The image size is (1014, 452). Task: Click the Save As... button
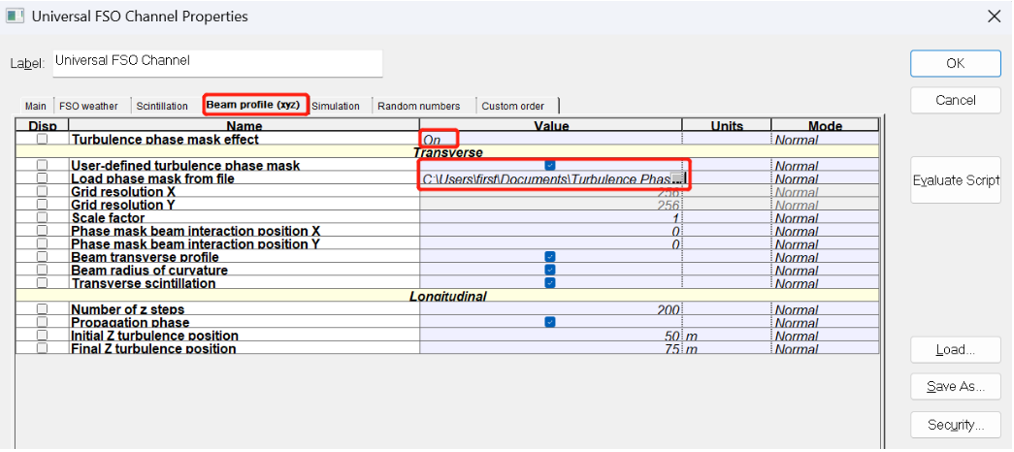click(955, 386)
